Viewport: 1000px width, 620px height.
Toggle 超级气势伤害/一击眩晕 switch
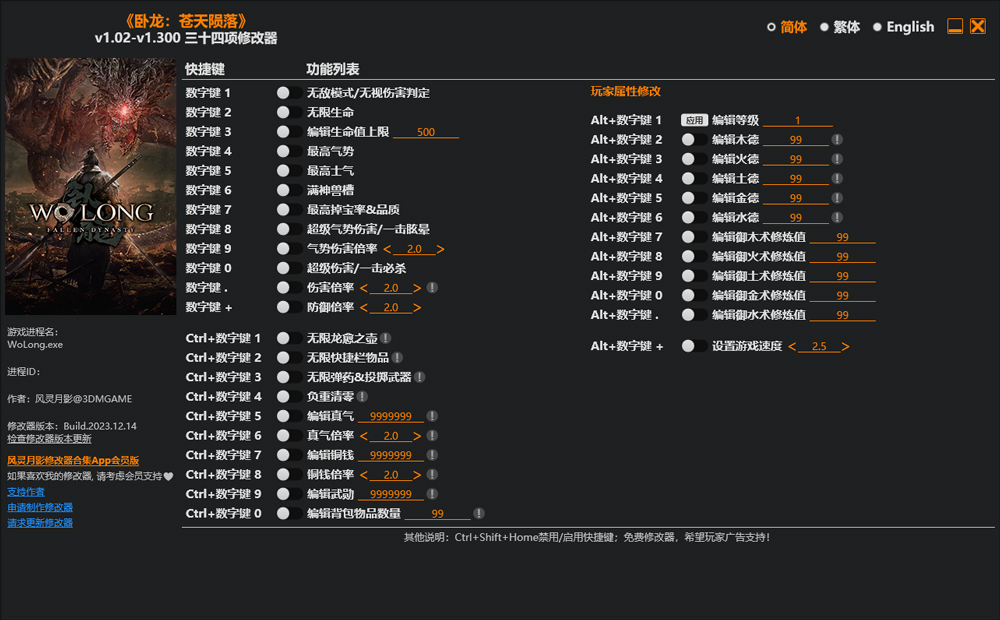click(x=289, y=229)
